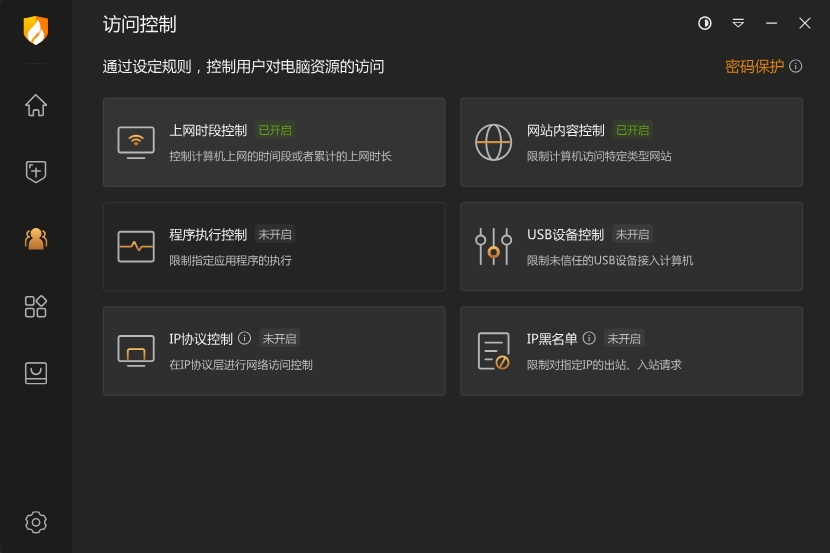Click the IP黑名单 document block icon
The height and width of the screenshot is (553, 830).
493,351
